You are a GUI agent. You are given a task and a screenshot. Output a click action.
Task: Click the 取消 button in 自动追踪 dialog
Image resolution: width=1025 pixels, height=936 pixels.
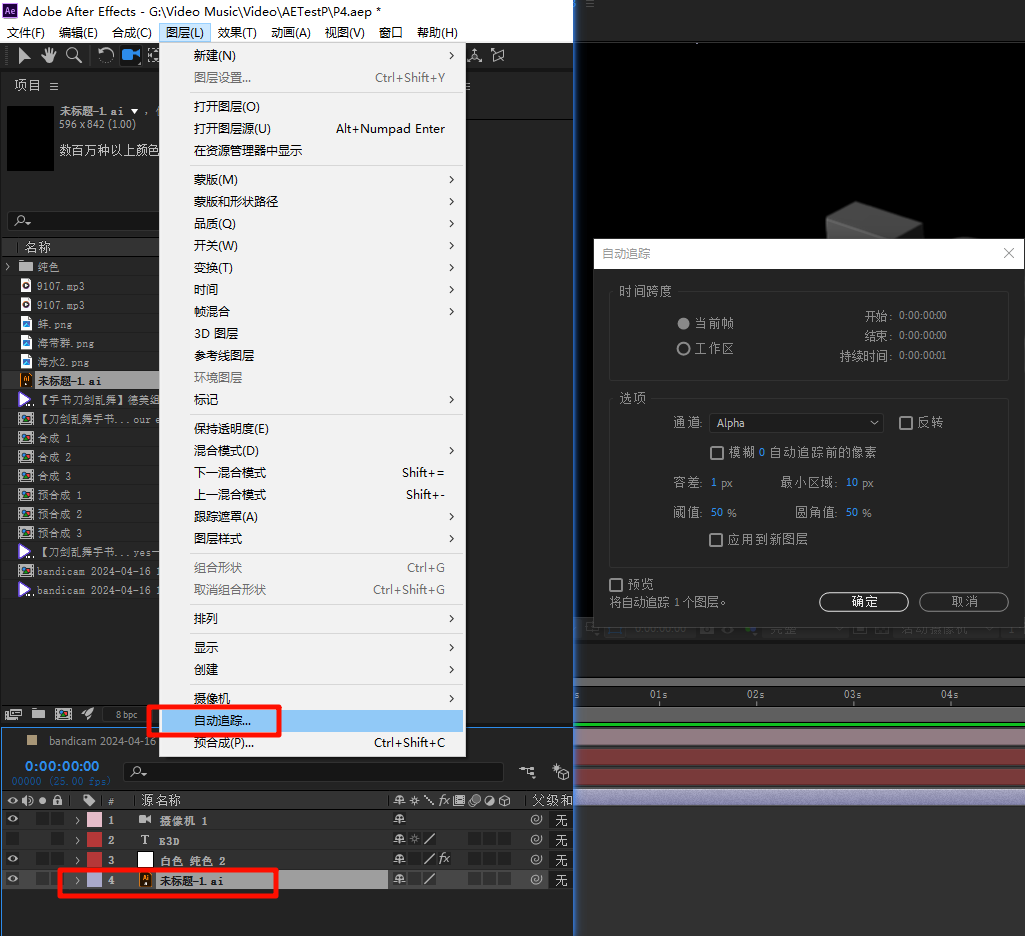pyautogui.click(x=964, y=602)
